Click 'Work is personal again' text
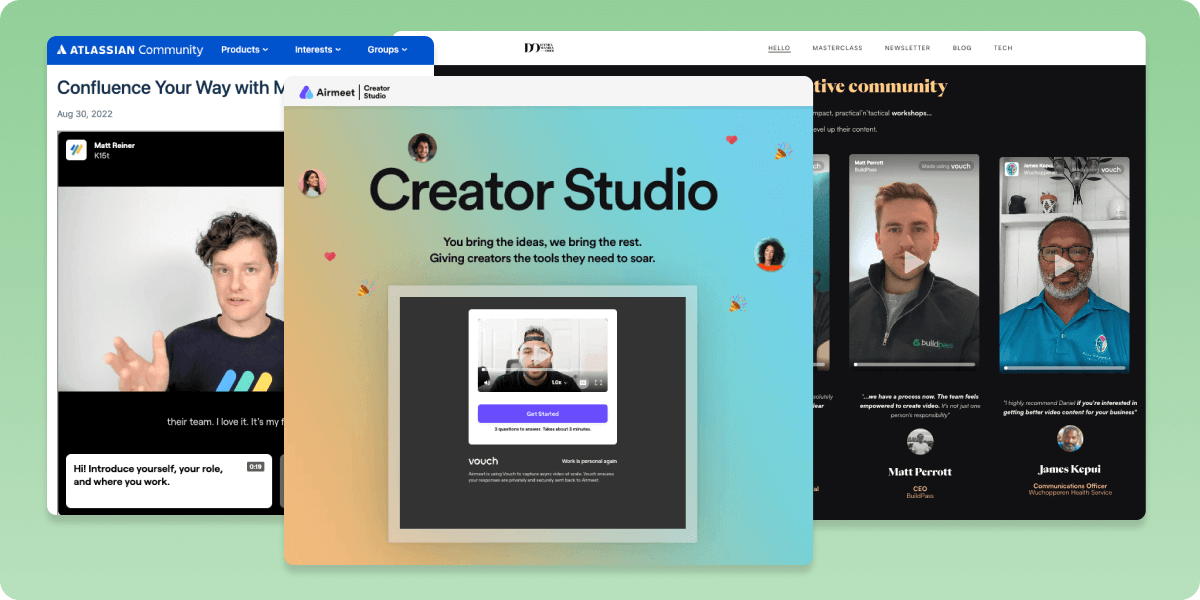Image resolution: width=1200 pixels, height=600 pixels. click(x=589, y=461)
